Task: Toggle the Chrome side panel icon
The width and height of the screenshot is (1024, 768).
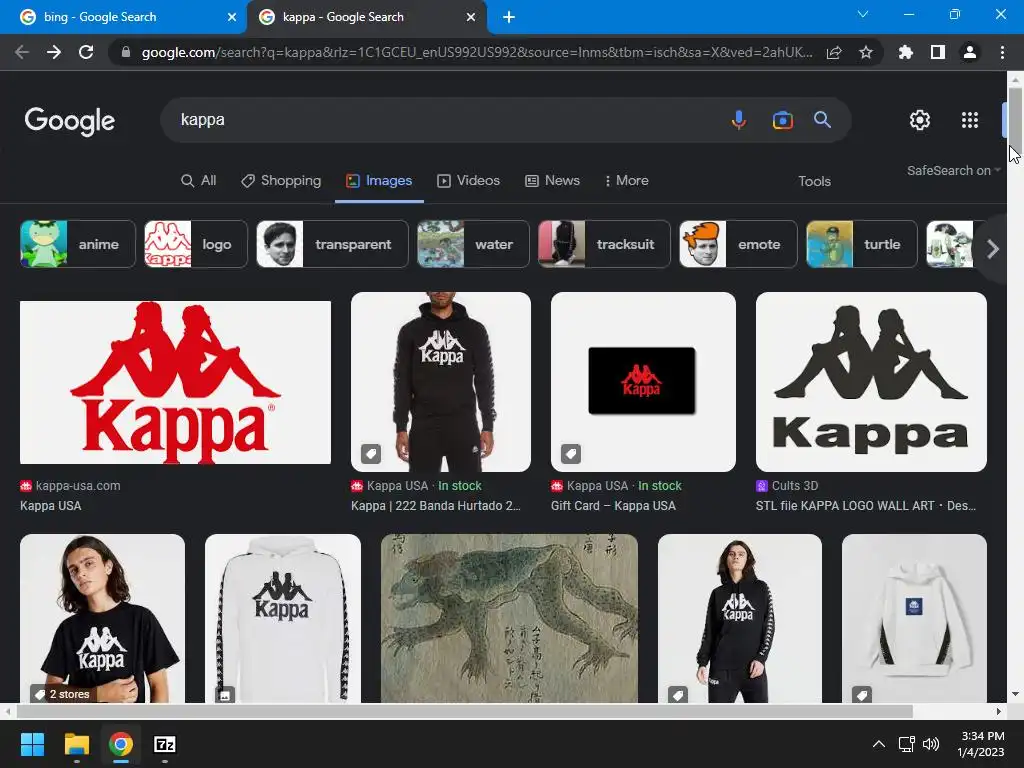Action: point(938,52)
